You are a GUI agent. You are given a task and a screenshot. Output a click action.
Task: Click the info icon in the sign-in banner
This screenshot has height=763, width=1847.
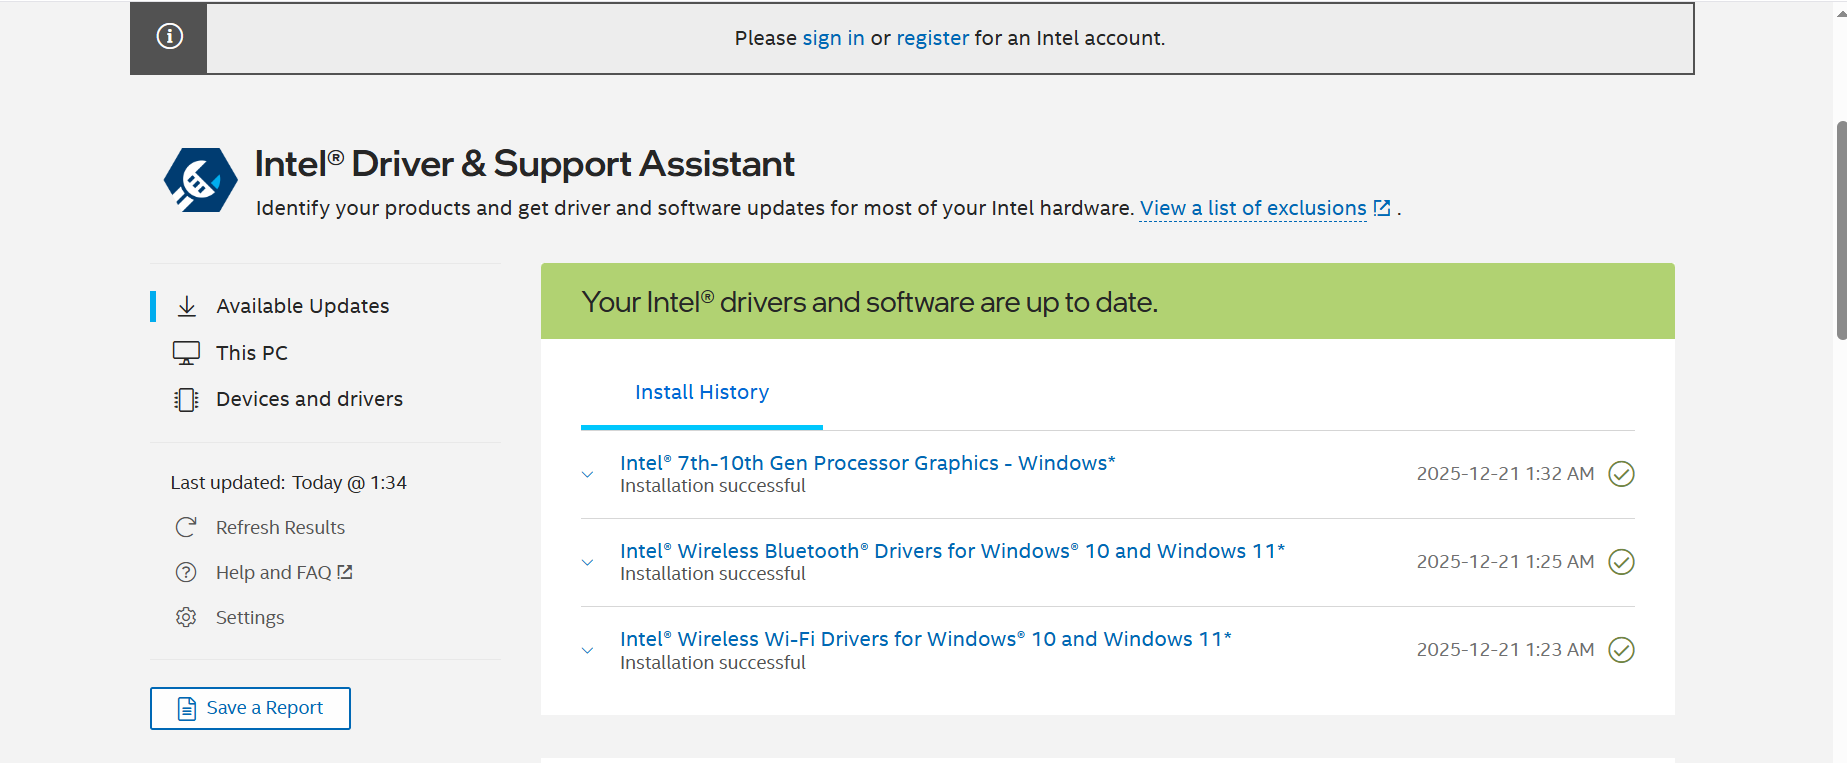[x=169, y=37]
